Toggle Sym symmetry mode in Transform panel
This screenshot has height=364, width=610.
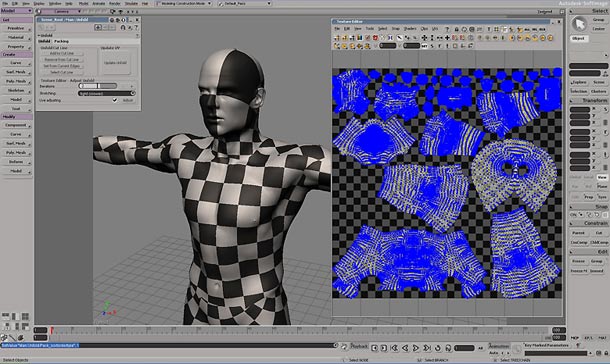602,197
